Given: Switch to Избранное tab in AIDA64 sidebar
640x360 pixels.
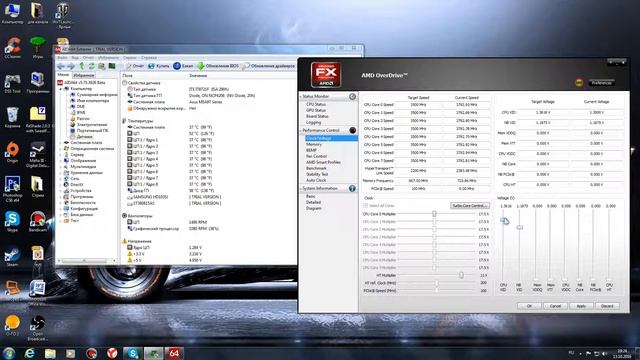Looking at the screenshot, I should (84, 76).
